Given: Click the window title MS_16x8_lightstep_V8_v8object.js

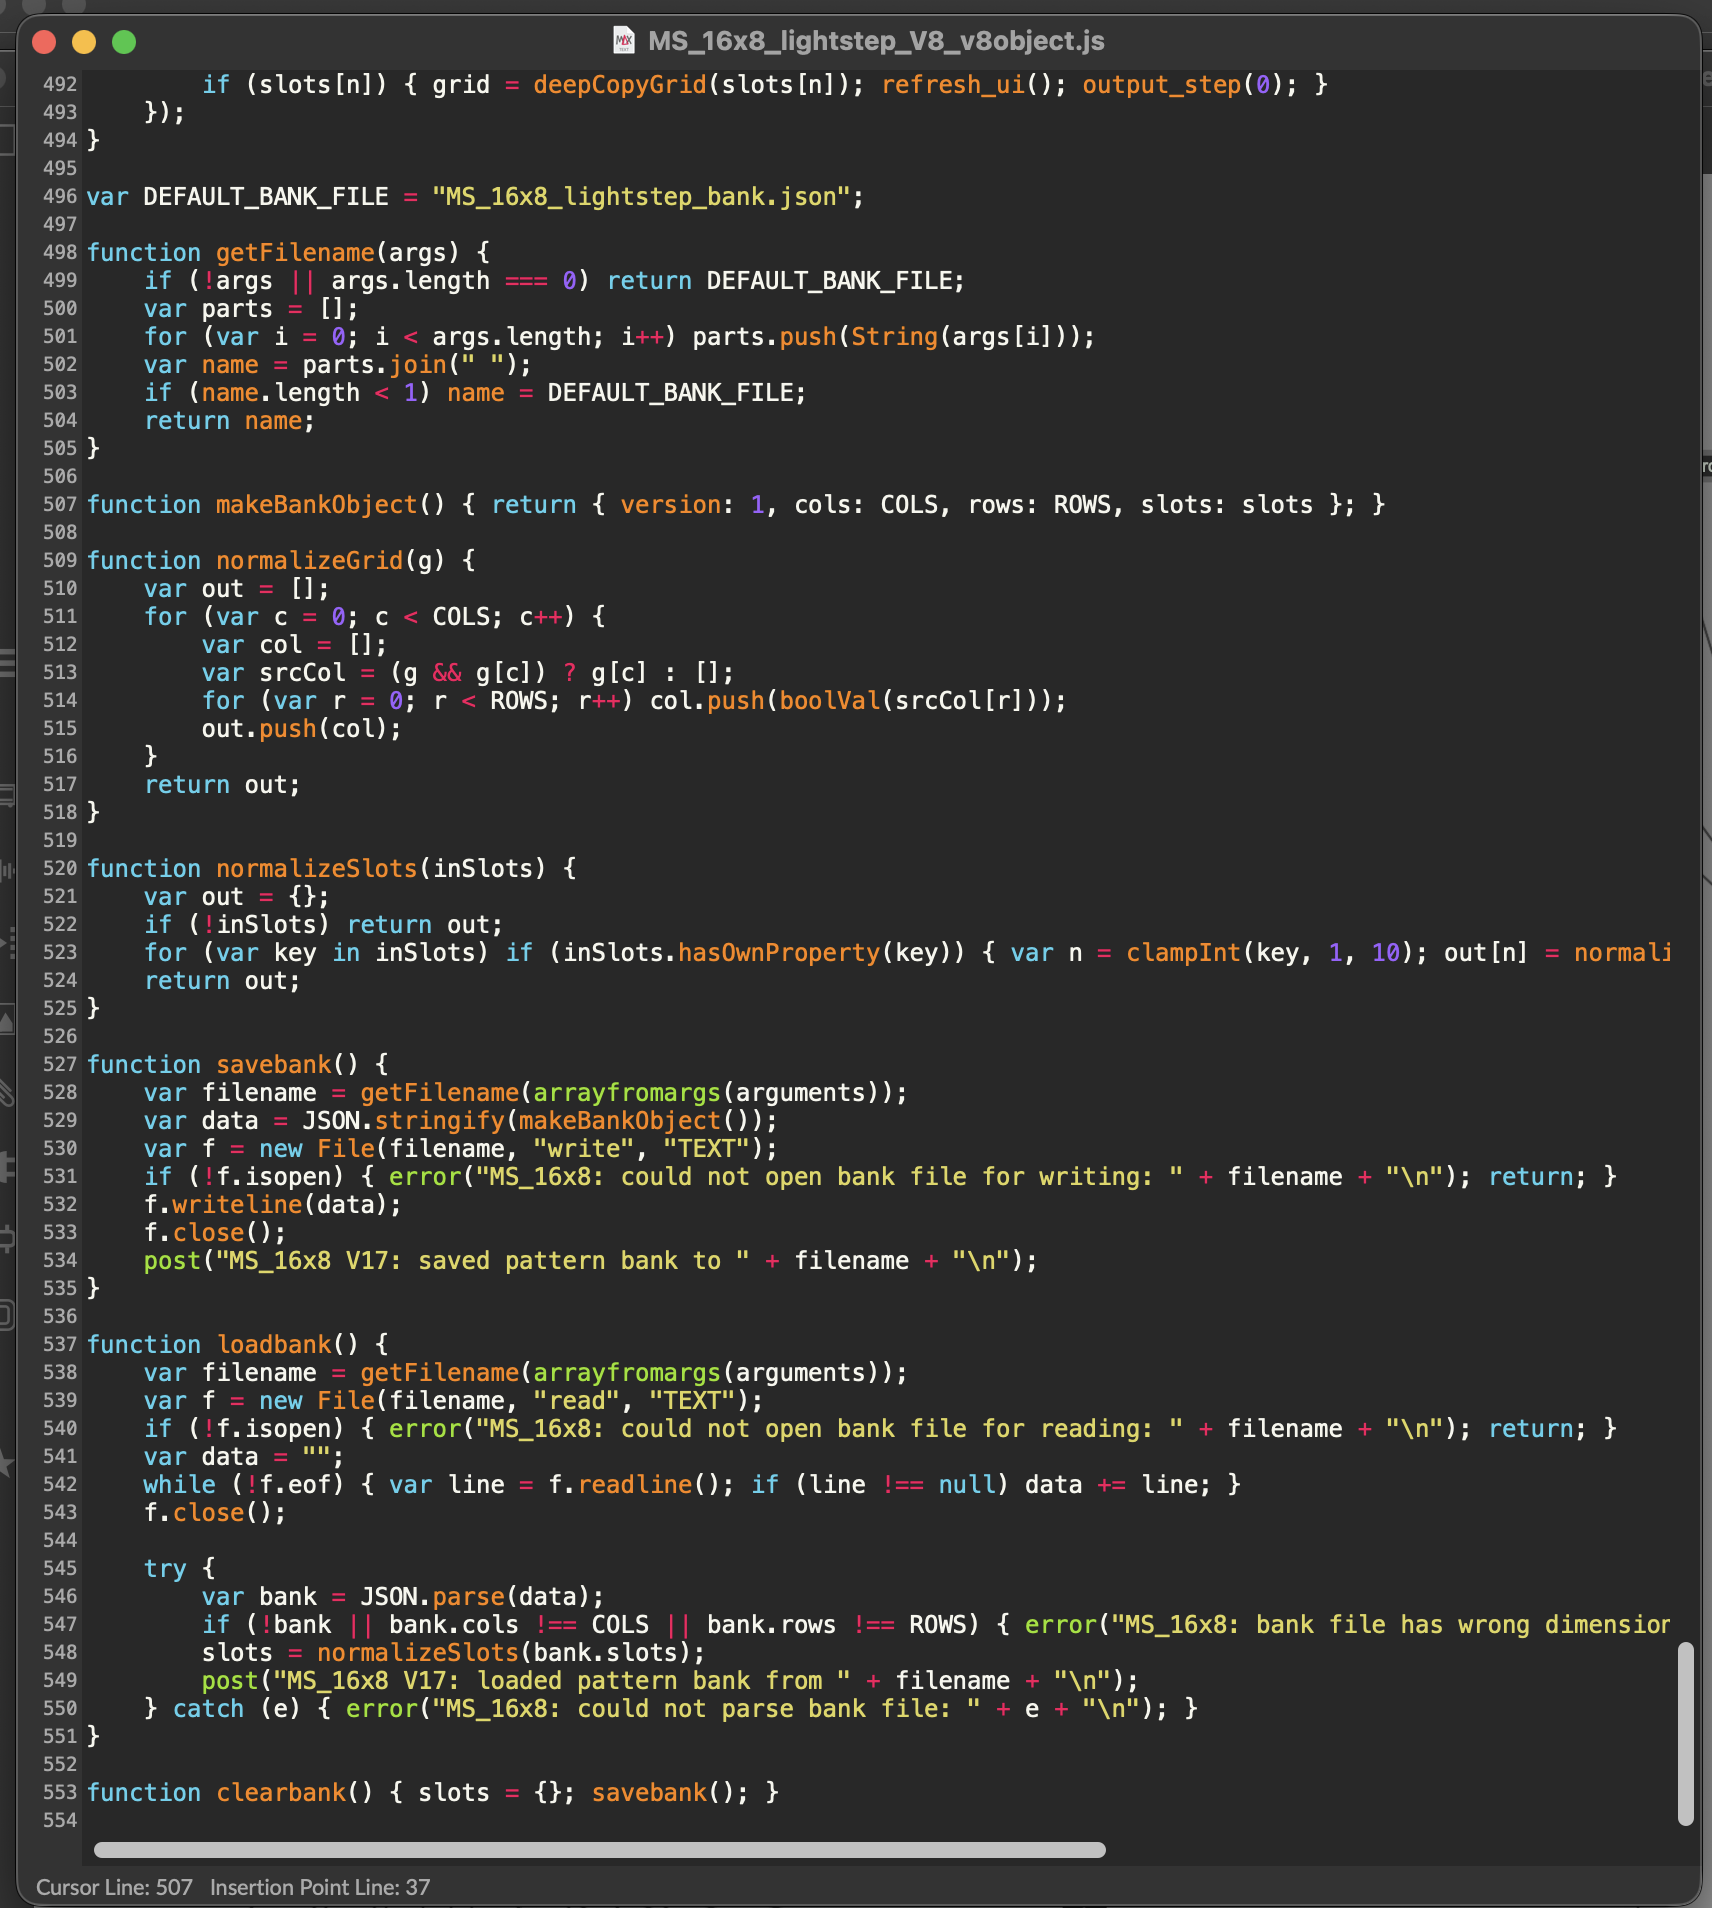Looking at the screenshot, I should click(876, 41).
